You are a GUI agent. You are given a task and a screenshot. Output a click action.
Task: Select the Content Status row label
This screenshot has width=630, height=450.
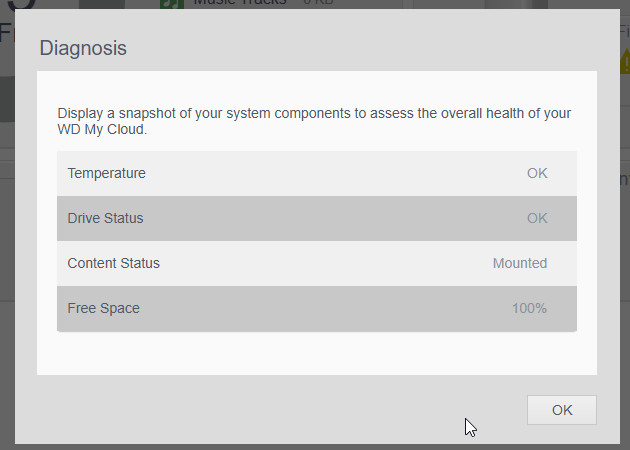coord(114,263)
